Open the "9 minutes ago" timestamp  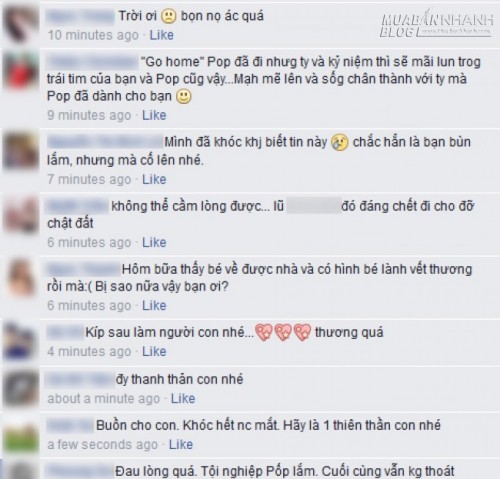89,115
